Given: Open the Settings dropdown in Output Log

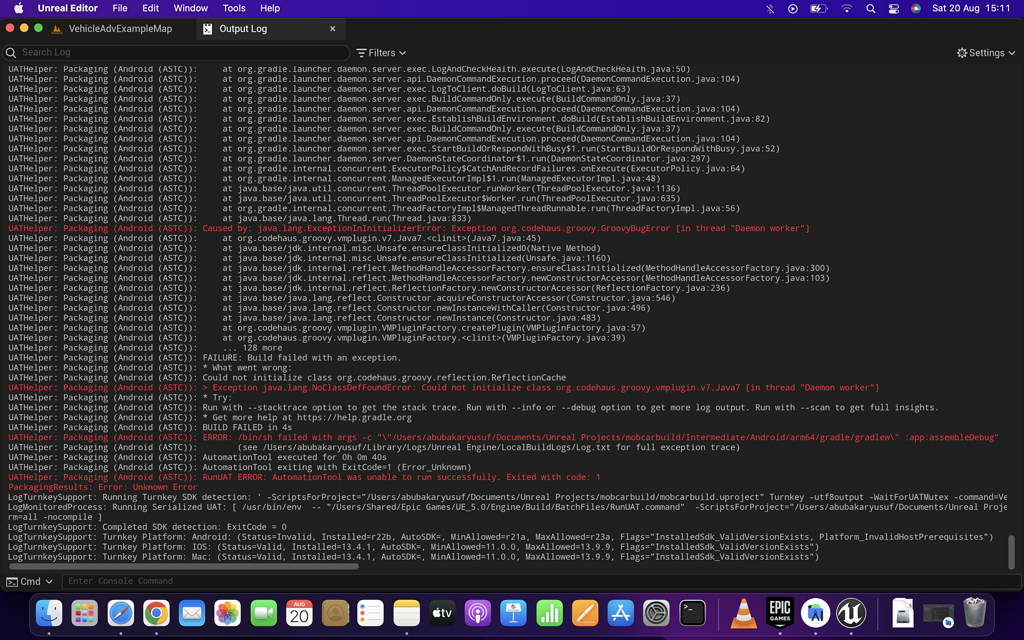Looking at the screenshot, I should point(985,52).
